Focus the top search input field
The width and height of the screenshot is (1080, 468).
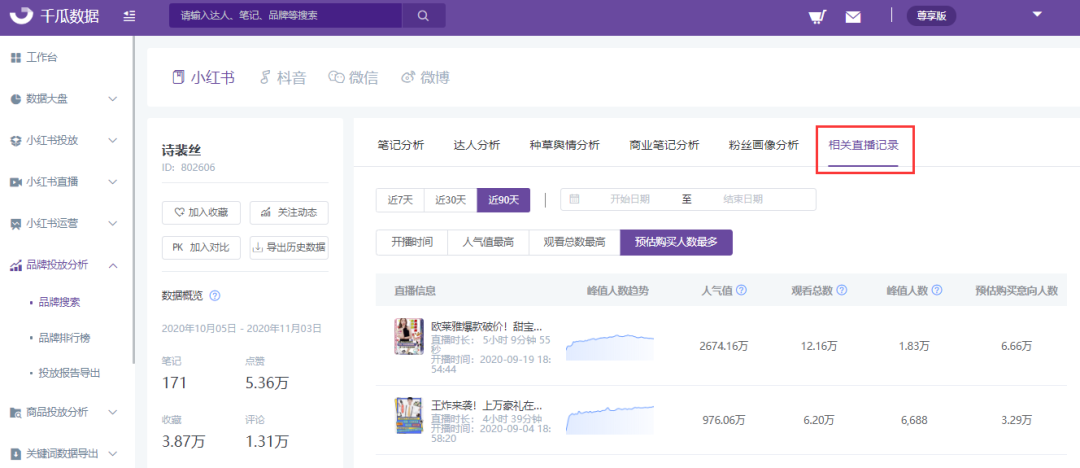click(285, 15)
